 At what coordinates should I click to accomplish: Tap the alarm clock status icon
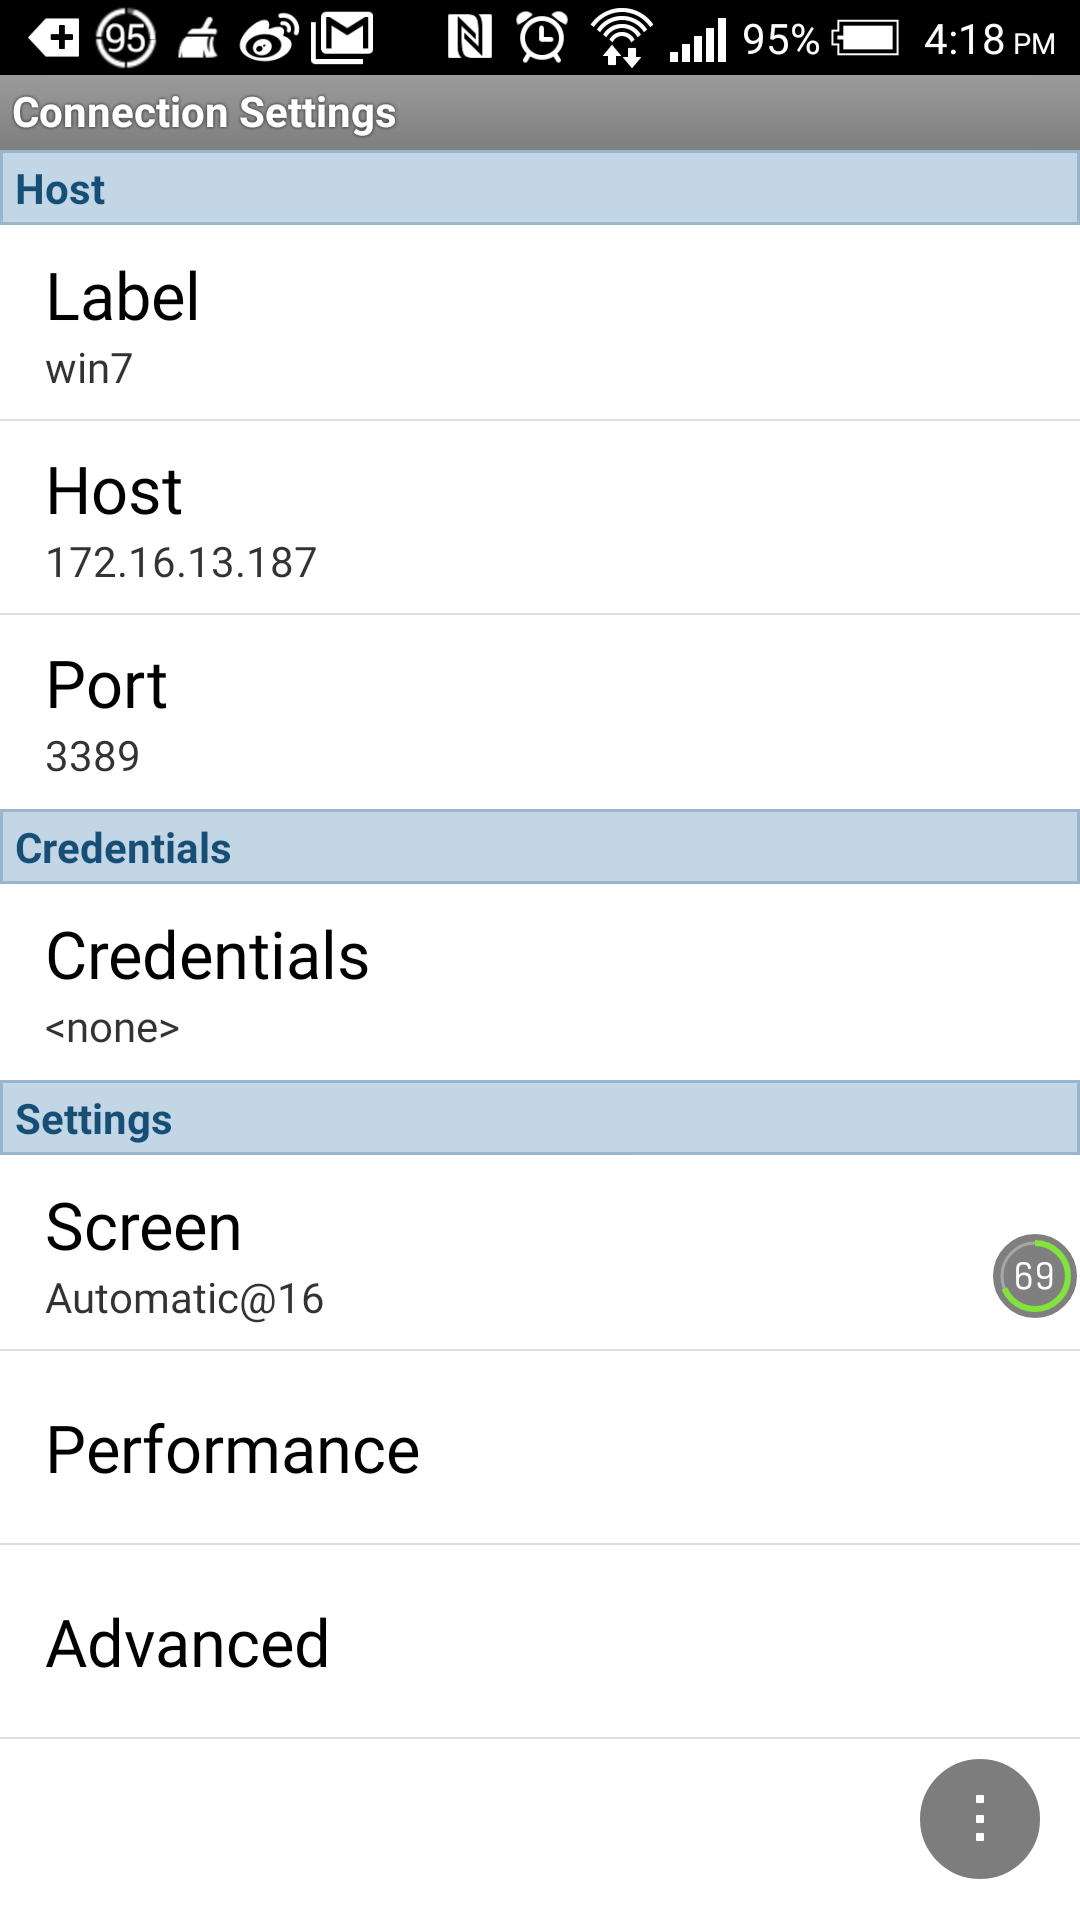pos(542,38)
